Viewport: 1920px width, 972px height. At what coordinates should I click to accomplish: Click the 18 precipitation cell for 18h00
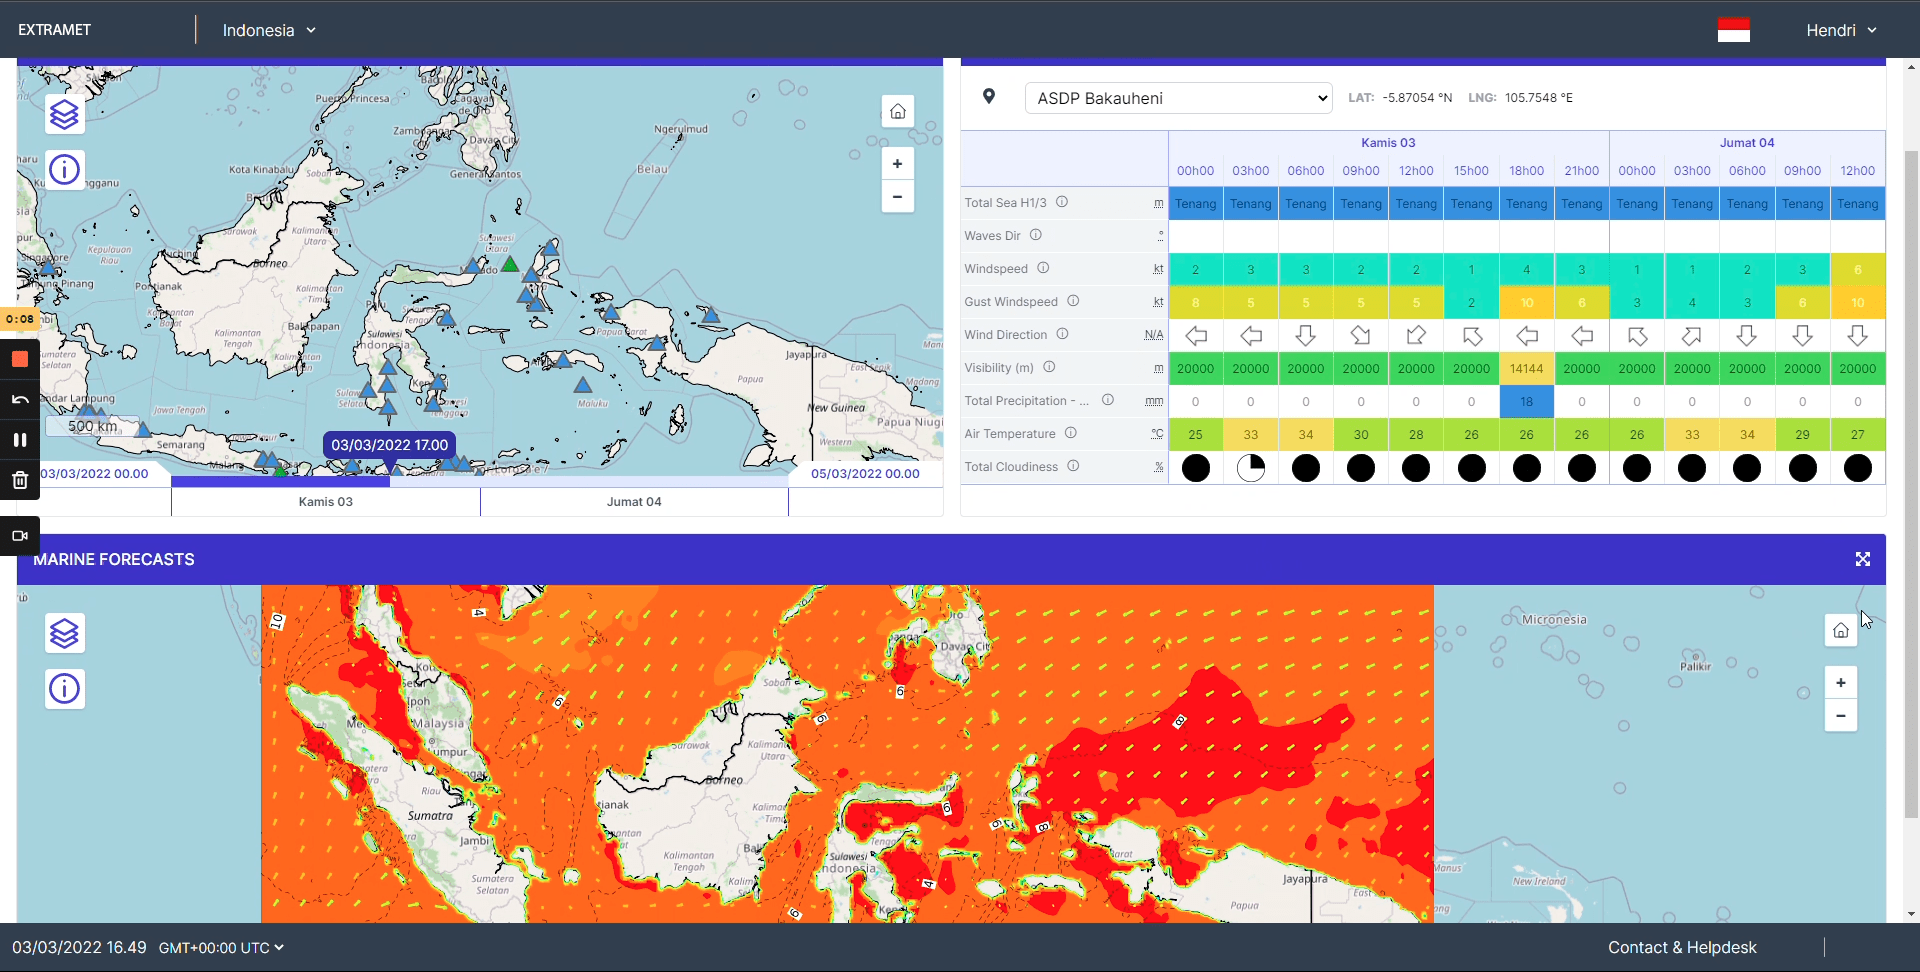pyautogui.click(x=1527, y=401)
